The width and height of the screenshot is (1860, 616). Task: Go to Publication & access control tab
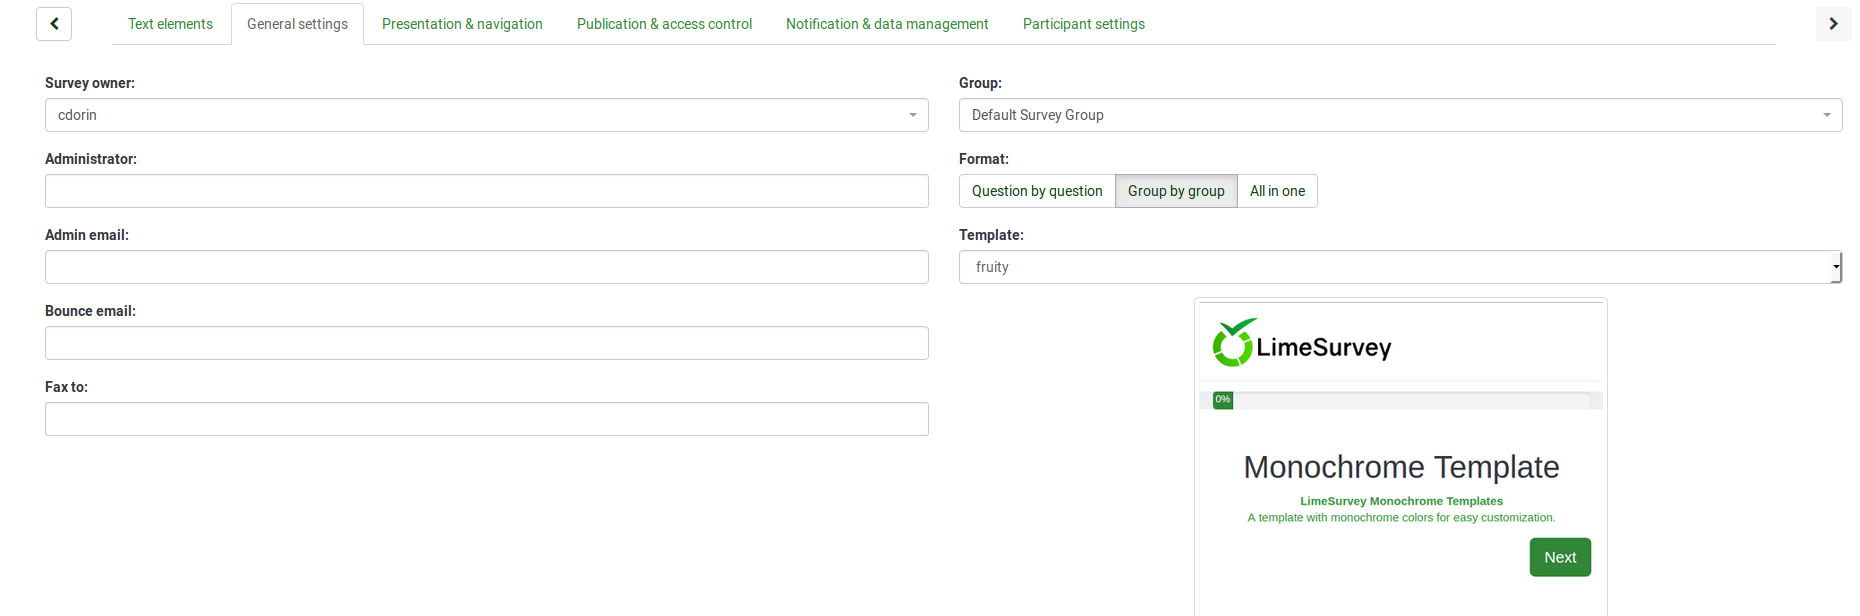point(664,24)
